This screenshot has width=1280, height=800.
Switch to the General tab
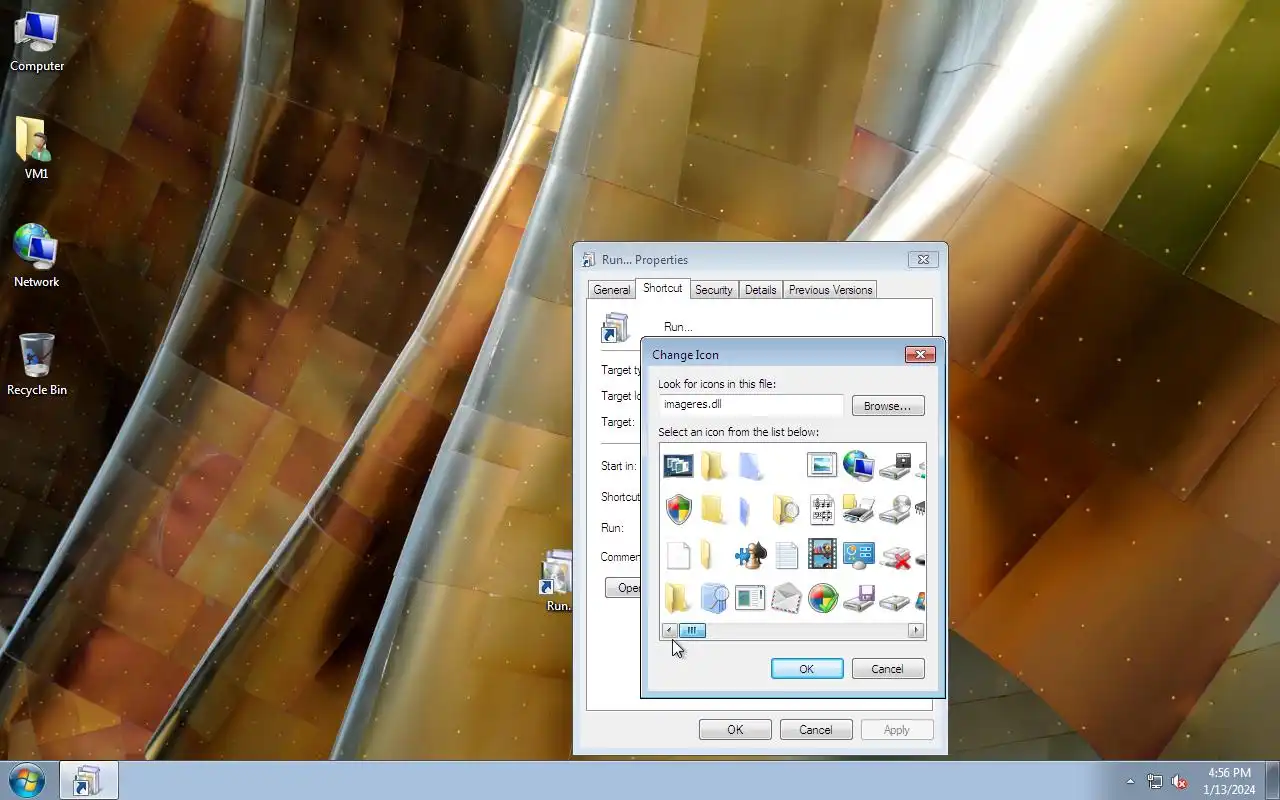(x=611, y=290)
